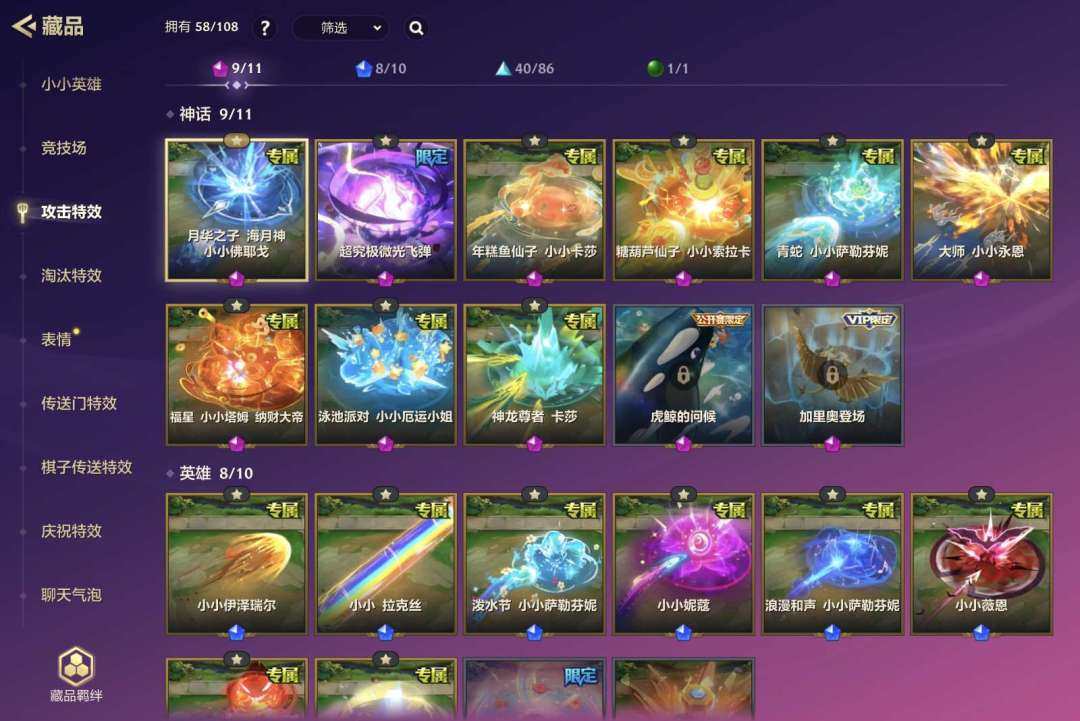The height and width of the screenshot is (721, 1080).
Task: Select the 大师 小小永恩 attack effect
Action: pyautogui.click(x=982, y=210)
